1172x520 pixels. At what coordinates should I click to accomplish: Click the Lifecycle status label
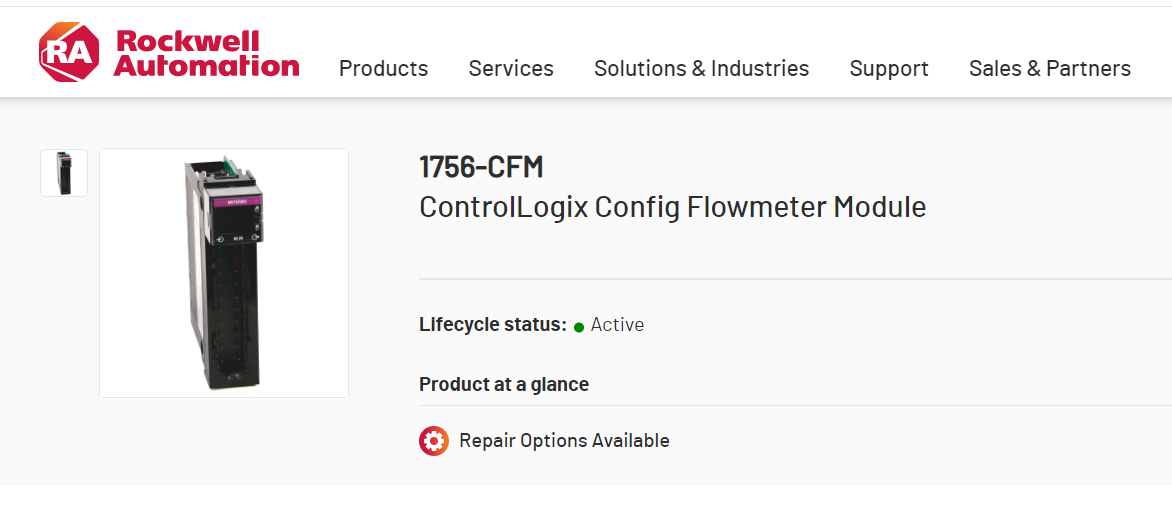point(492,325)
